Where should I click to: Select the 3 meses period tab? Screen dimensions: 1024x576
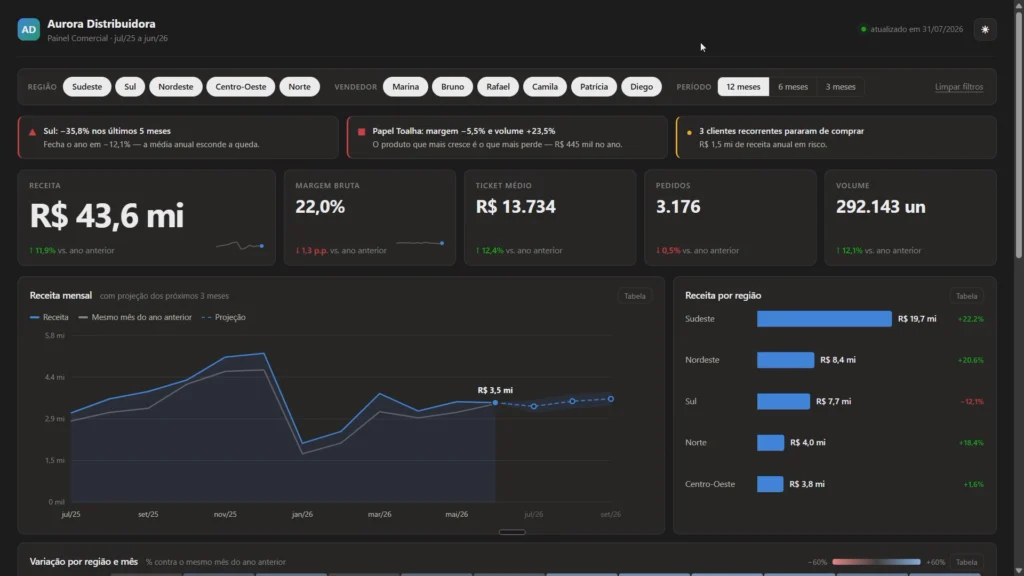[840, 87]
